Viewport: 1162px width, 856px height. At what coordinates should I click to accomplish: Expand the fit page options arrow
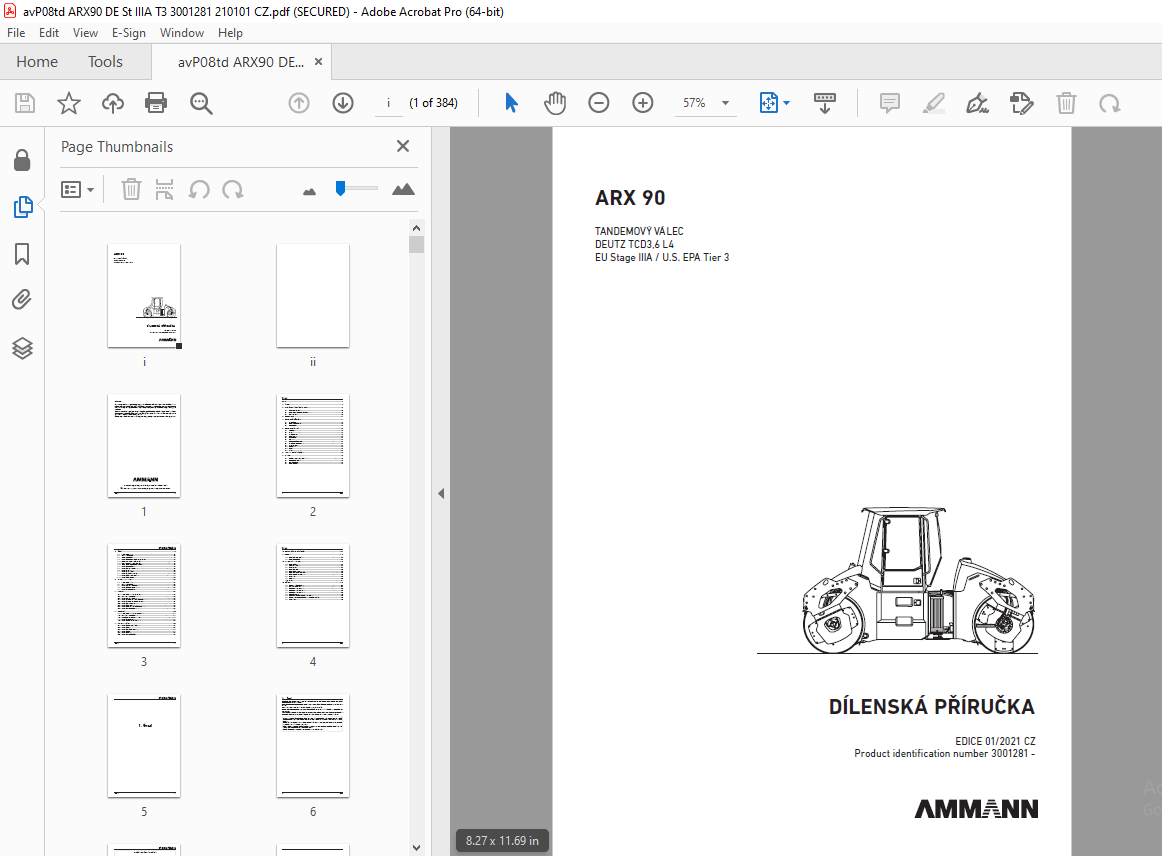[x=786, y=103]
